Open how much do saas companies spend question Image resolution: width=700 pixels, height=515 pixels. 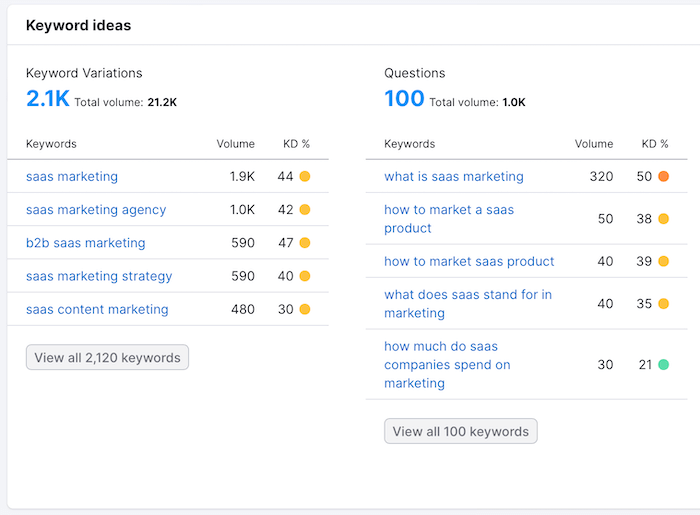447,365
